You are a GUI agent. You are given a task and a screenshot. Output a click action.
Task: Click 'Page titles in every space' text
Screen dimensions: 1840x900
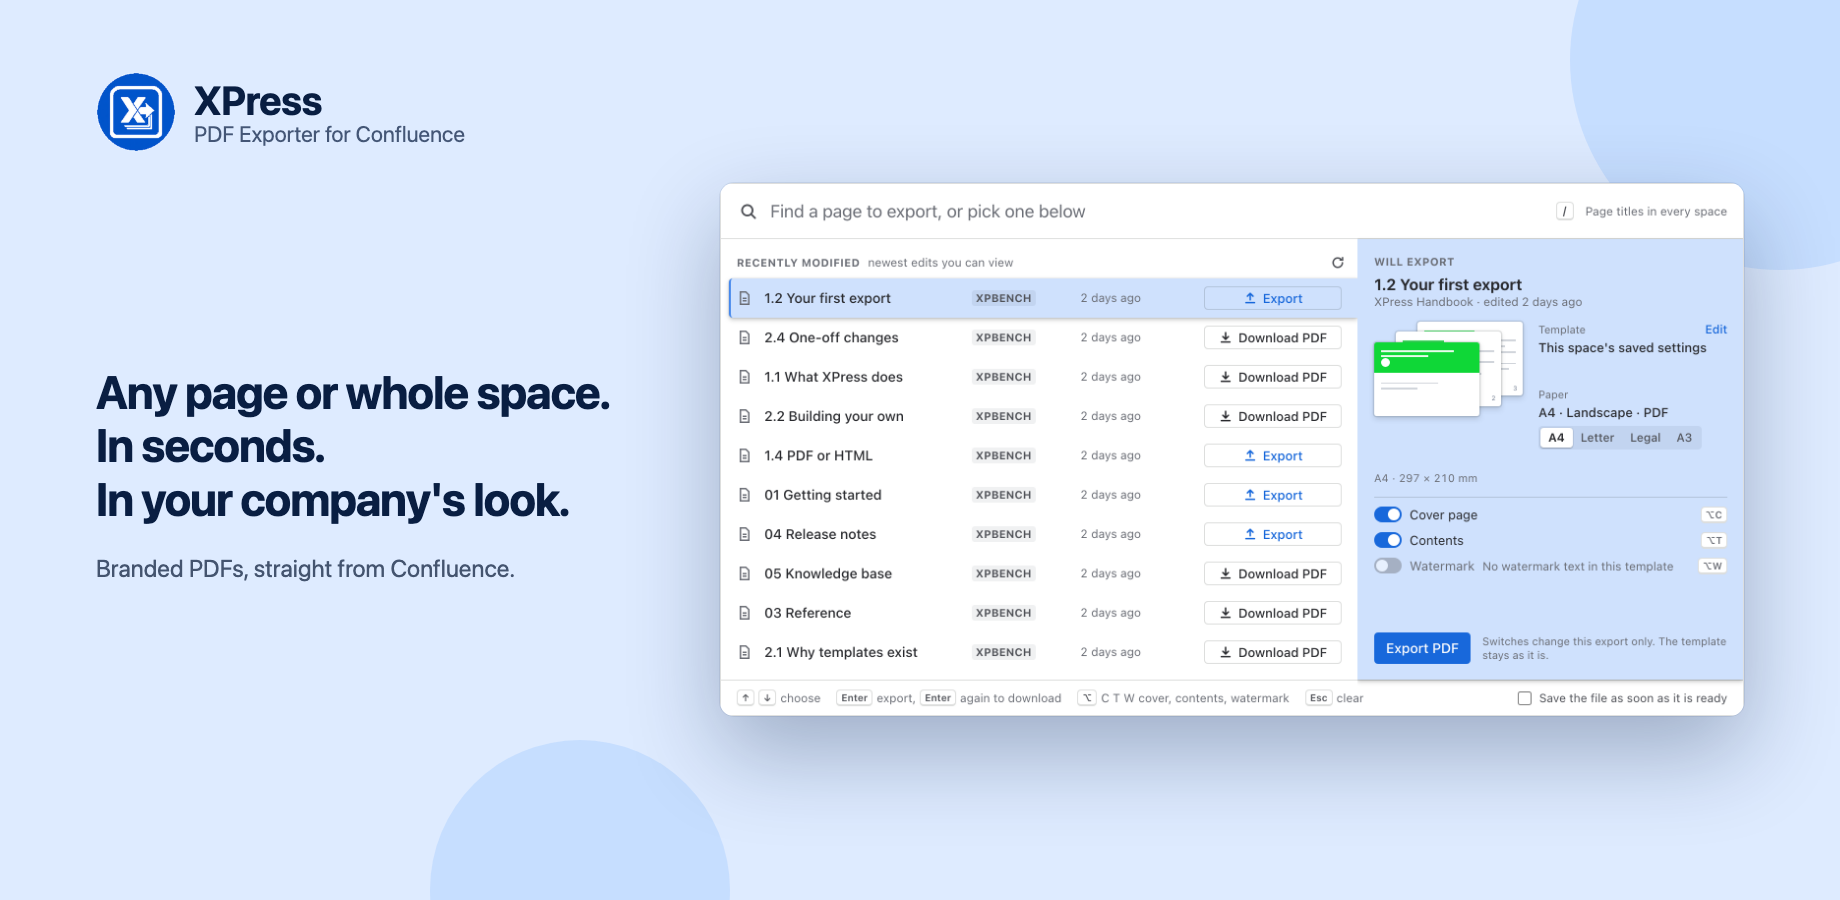pos(1656,212)
